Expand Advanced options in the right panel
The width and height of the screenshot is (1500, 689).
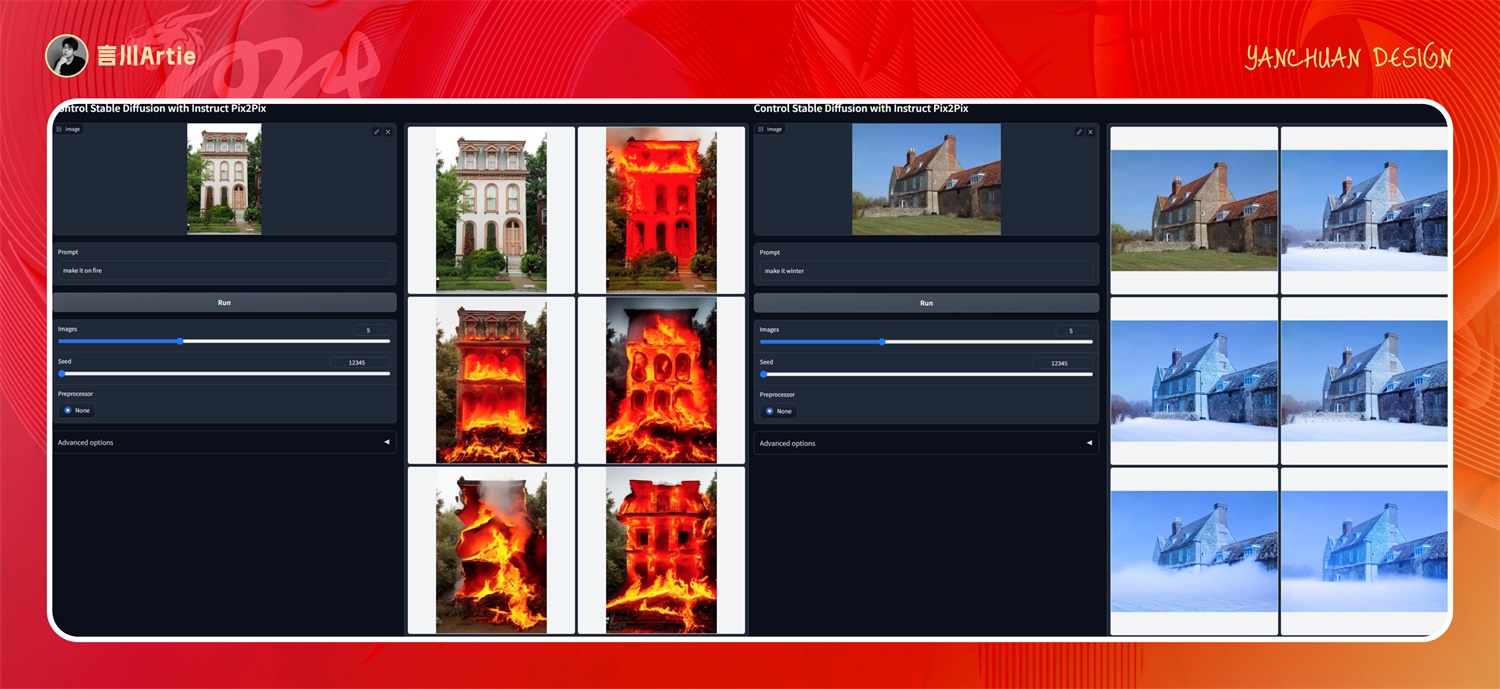(x=926, y=443)
